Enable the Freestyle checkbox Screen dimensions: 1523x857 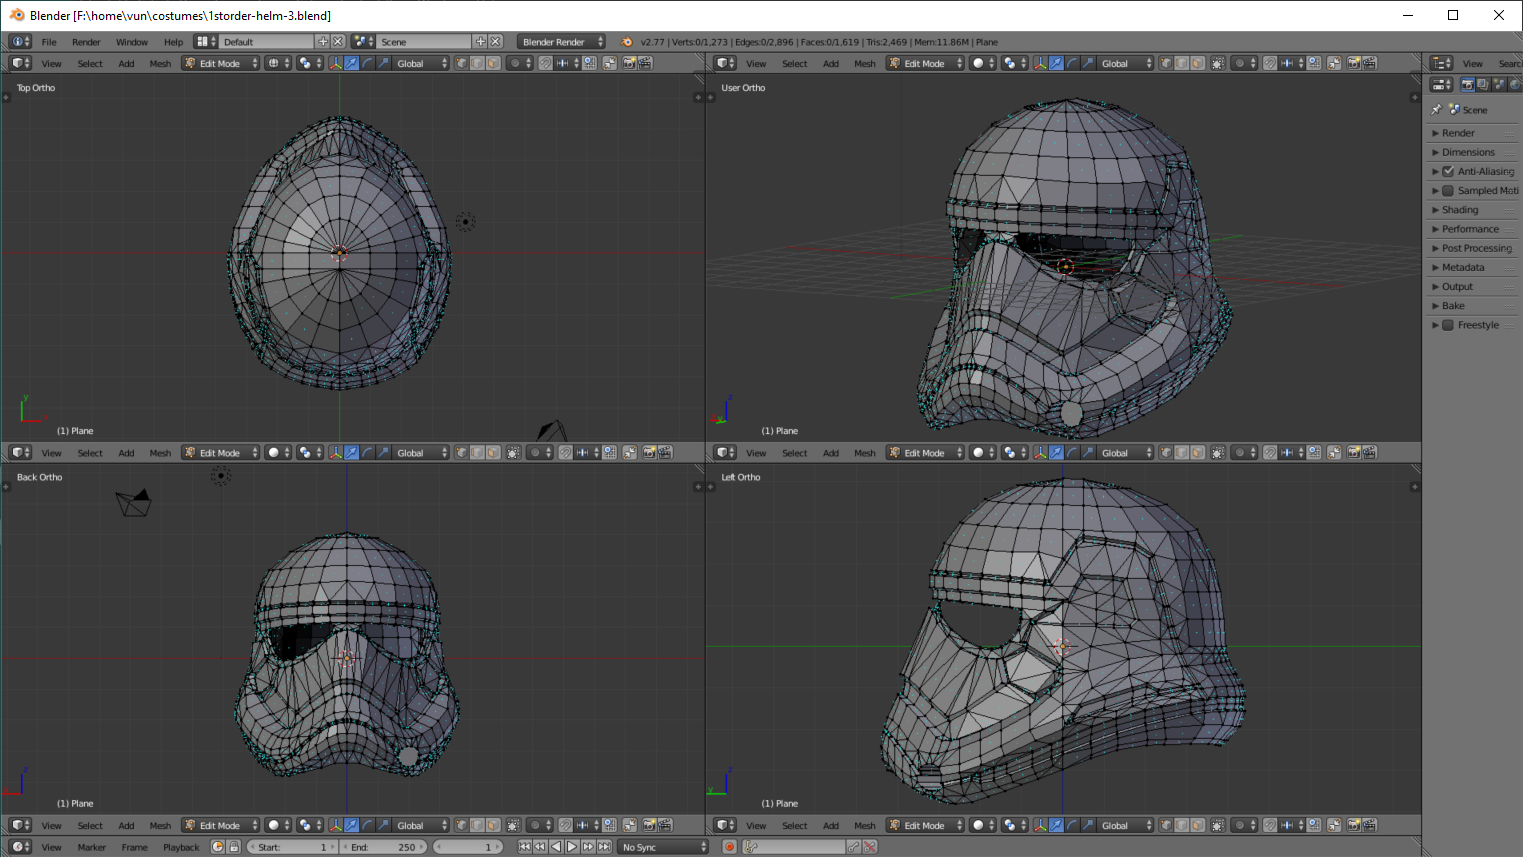[1448, 325]
